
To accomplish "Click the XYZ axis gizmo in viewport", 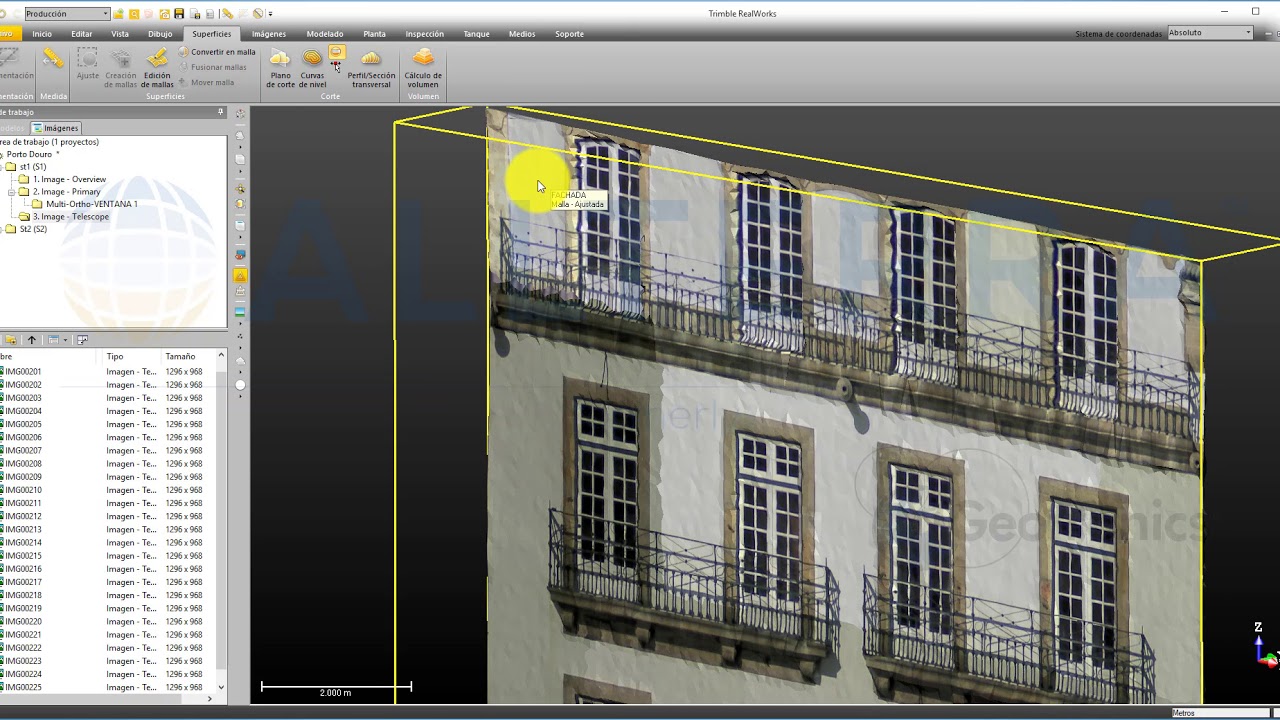I will [1264, 645].
